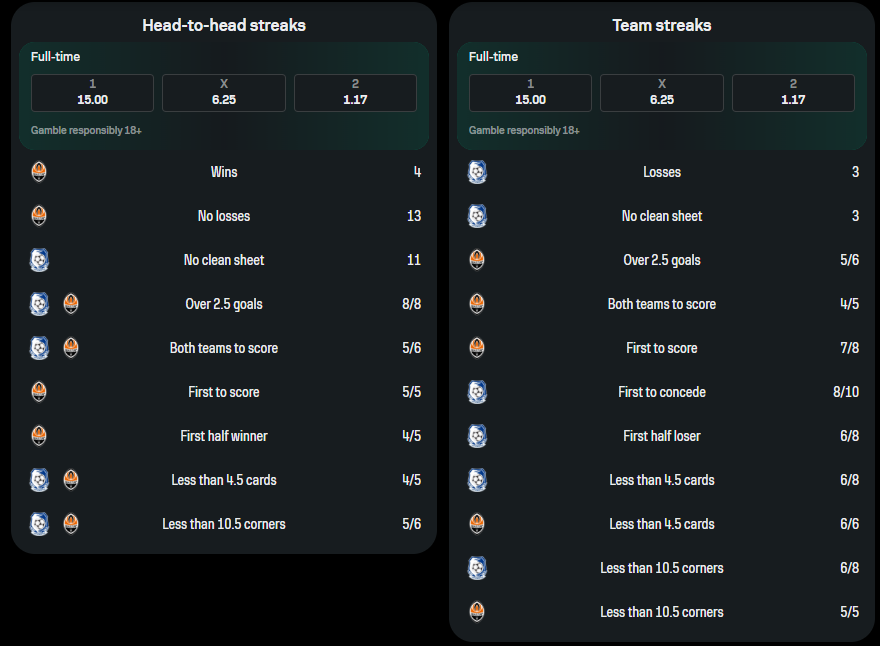This screenshot has height=646, width=880.
Task: Select away win odds 1.17 in Team streaks panel
Action: pyautogui.click(x=793, y=93)
